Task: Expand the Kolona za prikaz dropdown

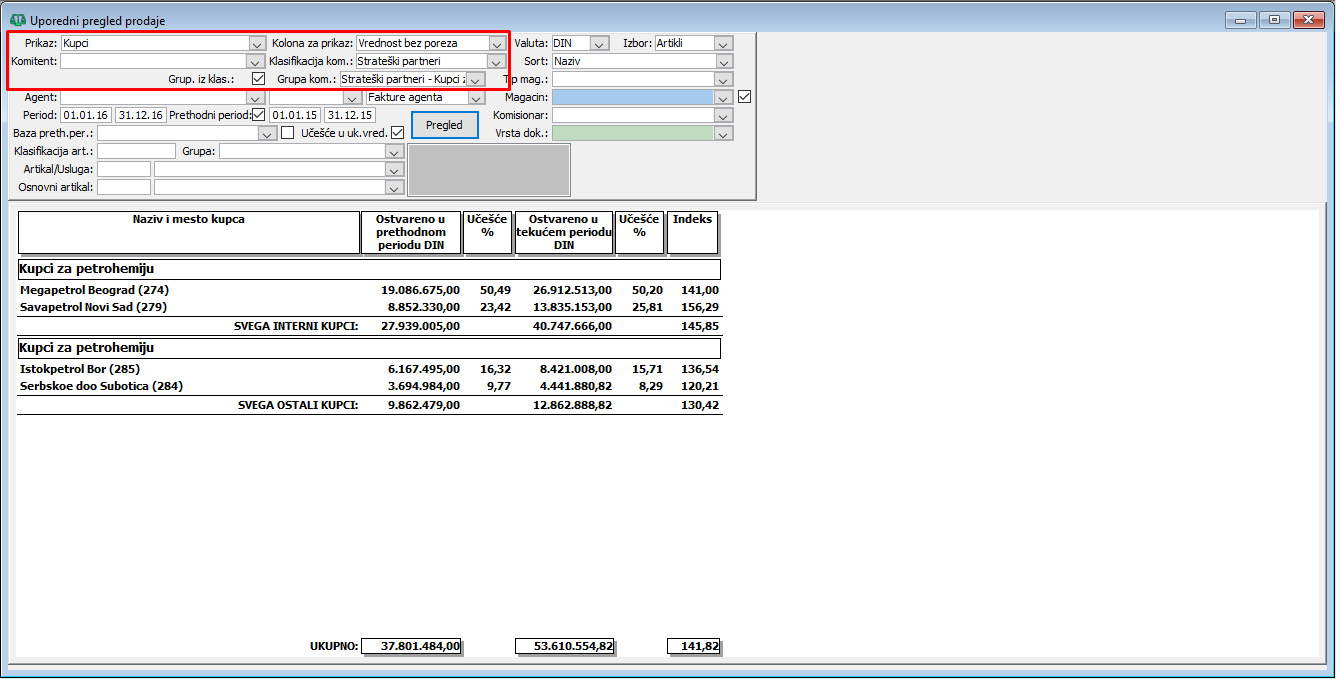Action: [496, 43]
